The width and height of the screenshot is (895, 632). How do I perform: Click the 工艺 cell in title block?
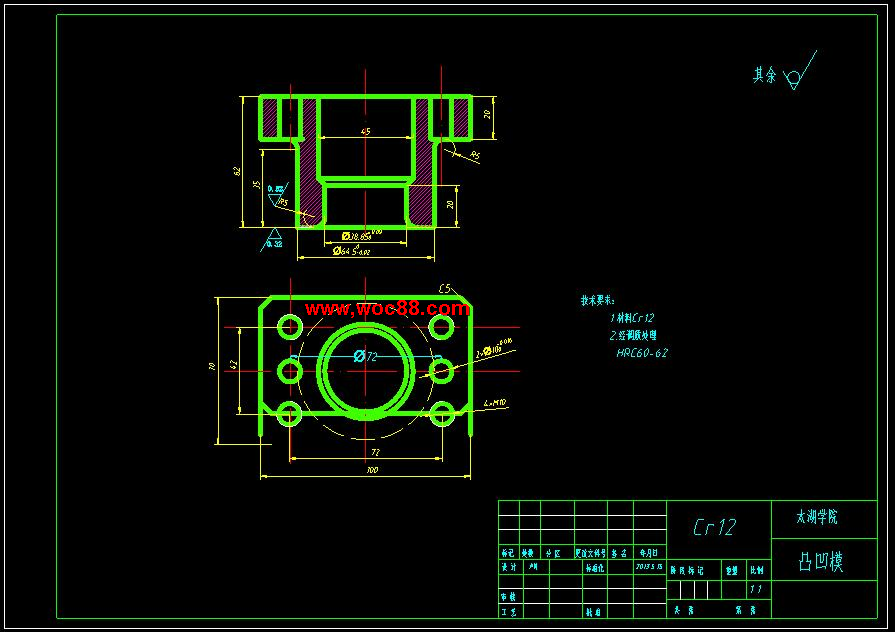pos(509,612)
